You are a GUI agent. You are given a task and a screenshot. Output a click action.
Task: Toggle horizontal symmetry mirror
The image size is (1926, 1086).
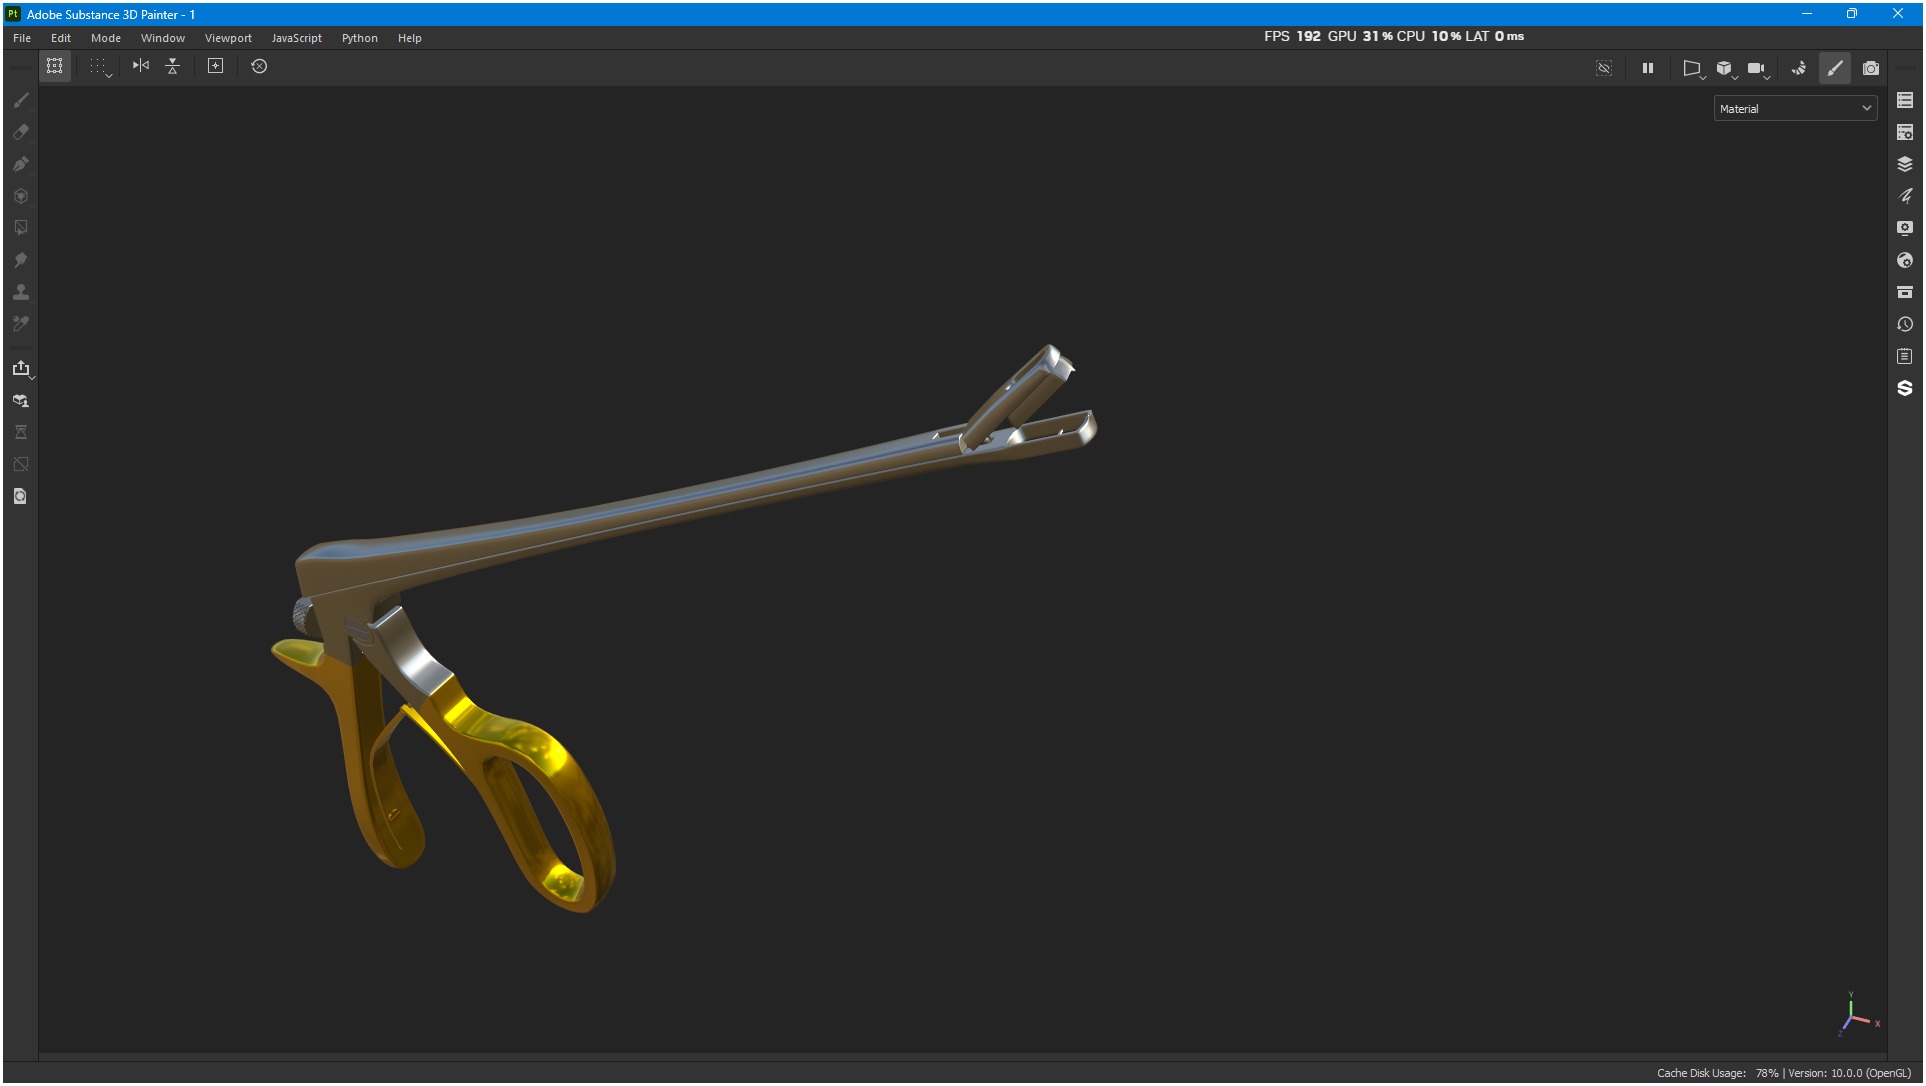pos(141,66)
